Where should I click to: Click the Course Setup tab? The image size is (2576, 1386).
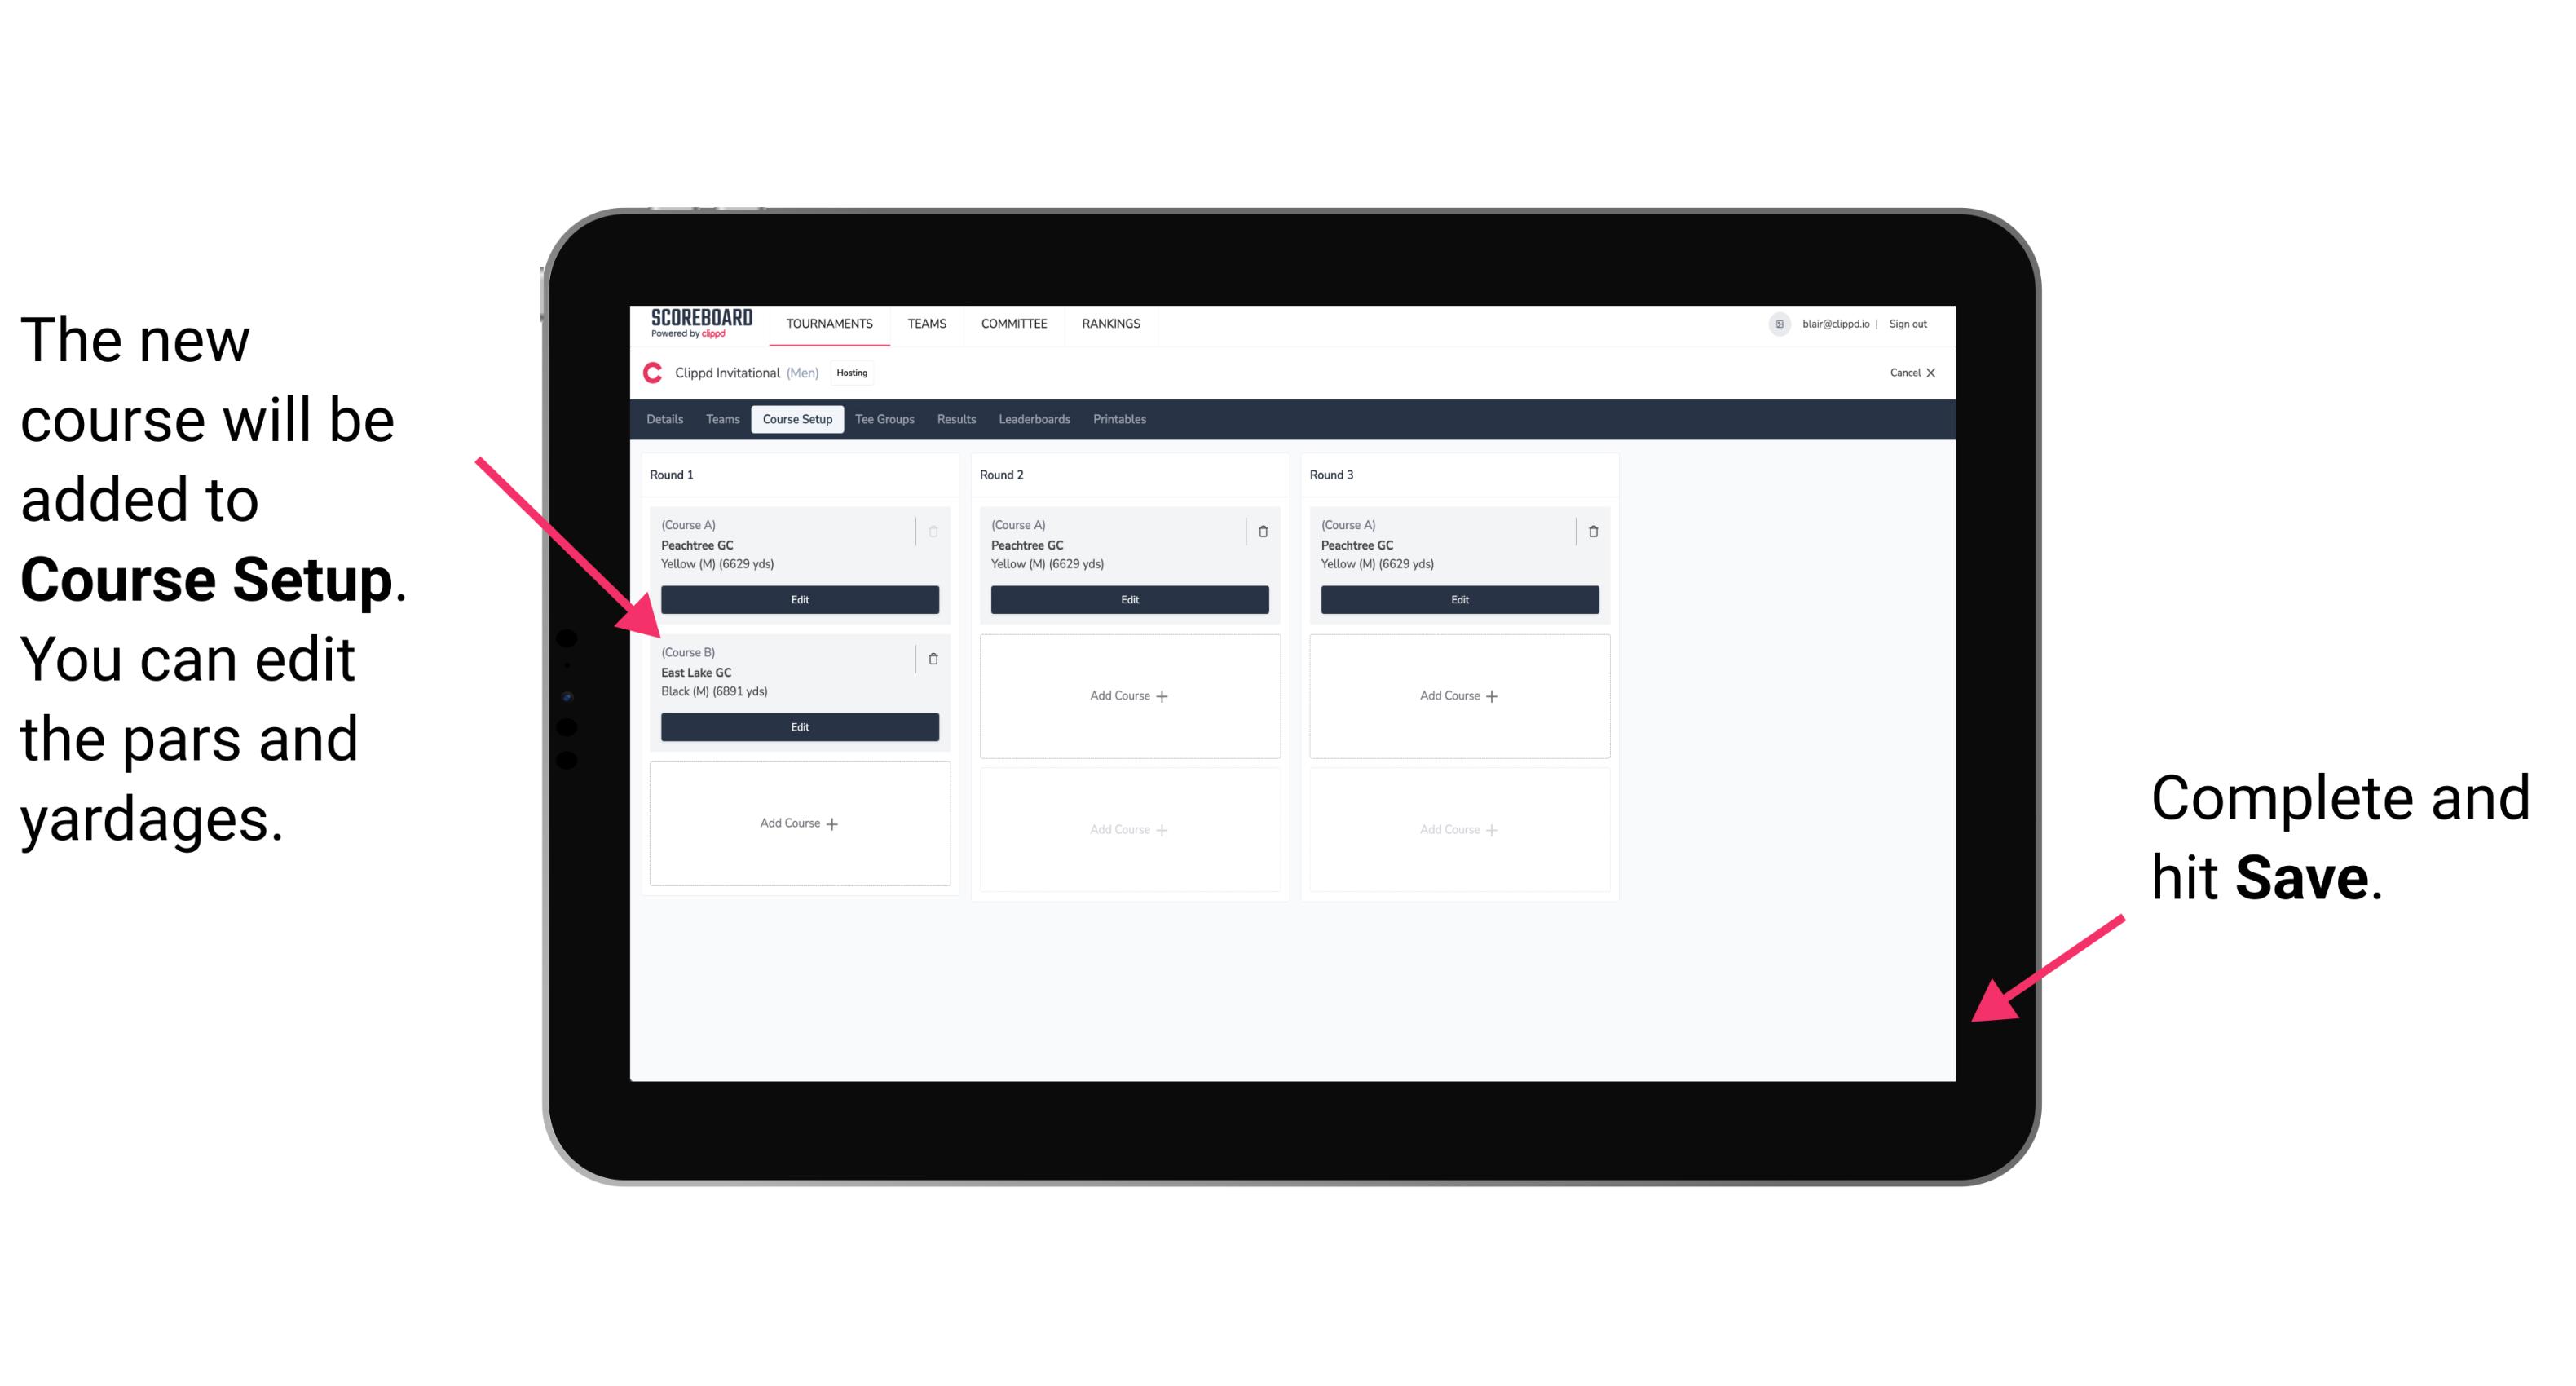(x=798, y=418)
